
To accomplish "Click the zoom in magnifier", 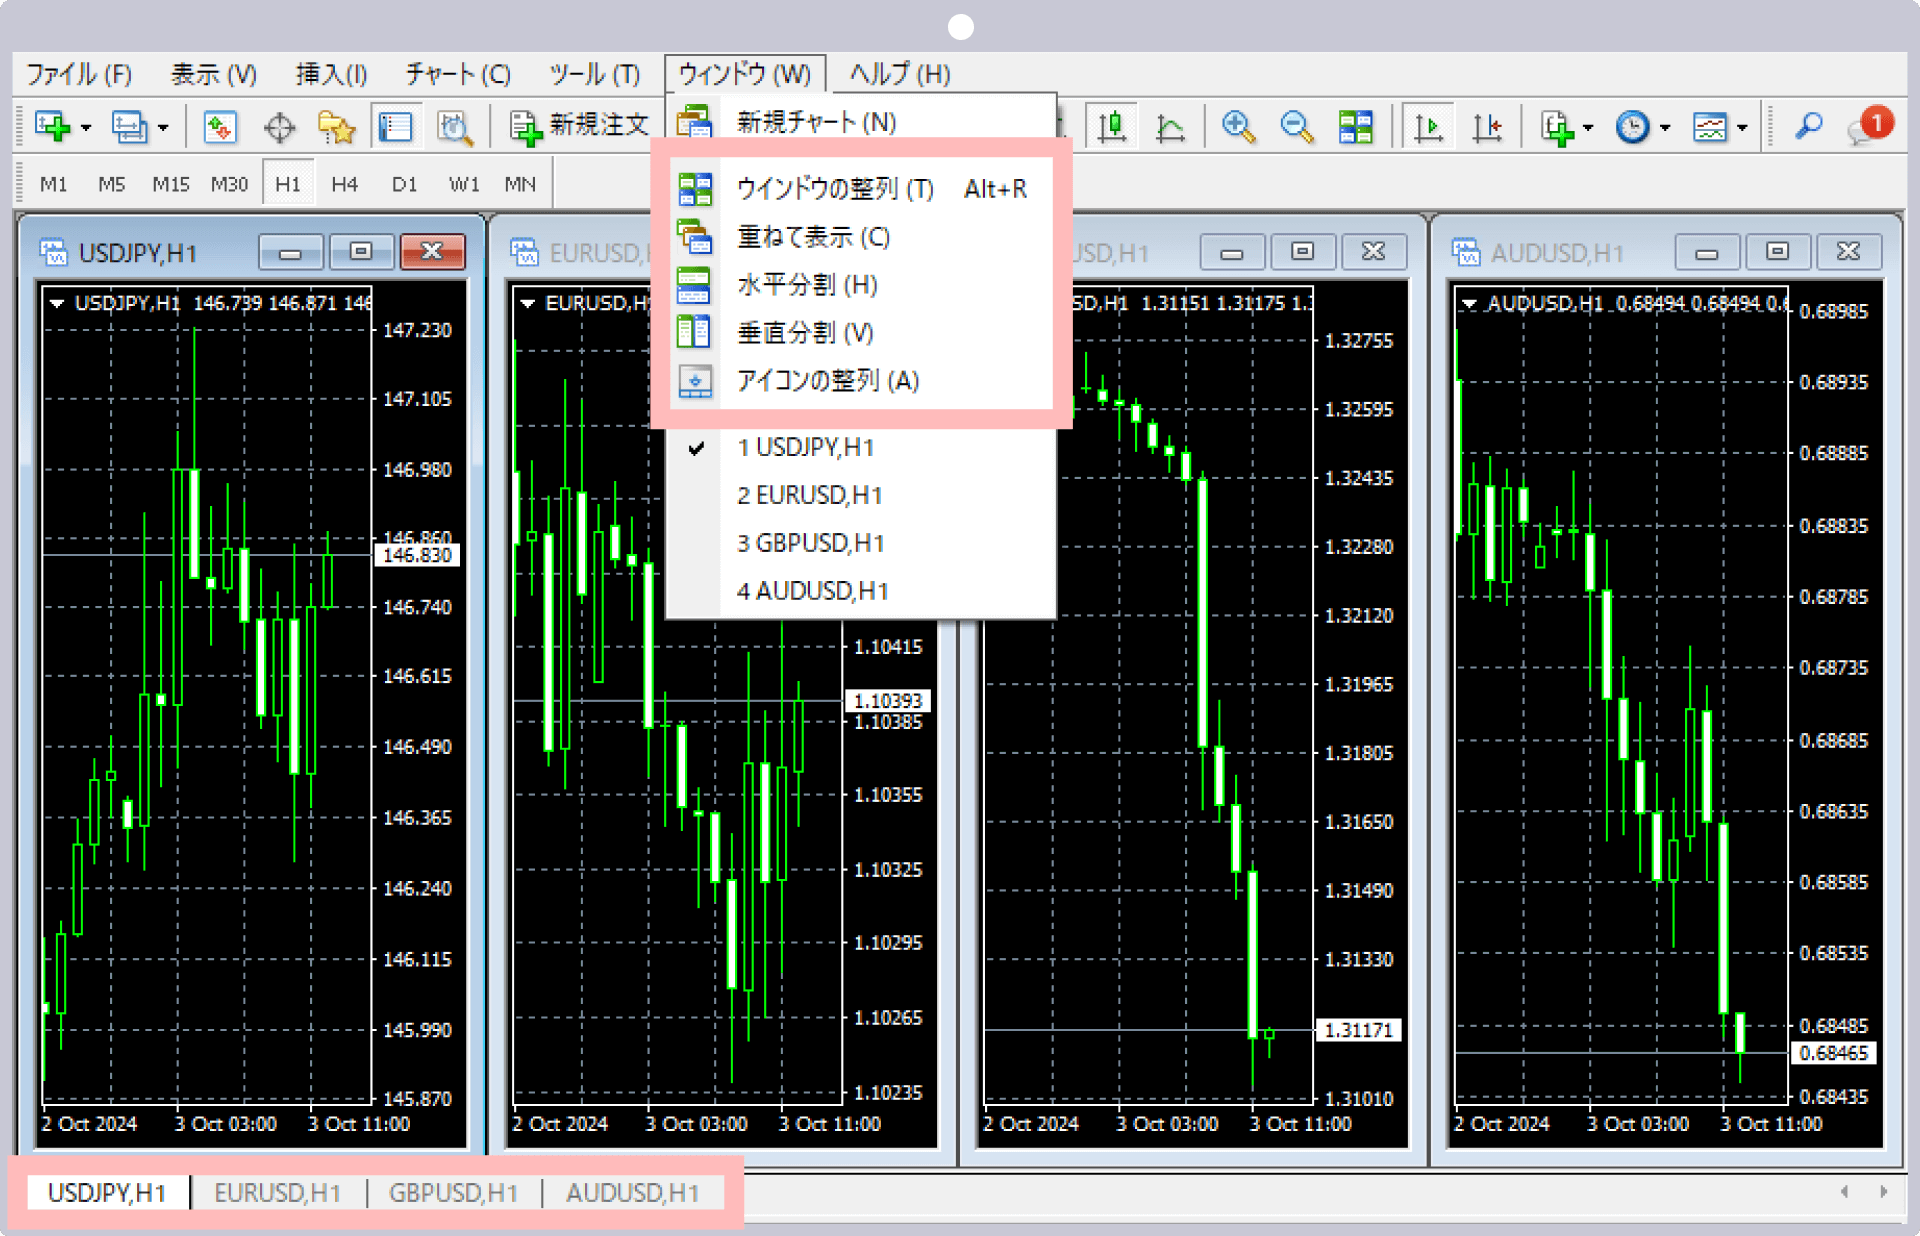I will point(1238,127).
